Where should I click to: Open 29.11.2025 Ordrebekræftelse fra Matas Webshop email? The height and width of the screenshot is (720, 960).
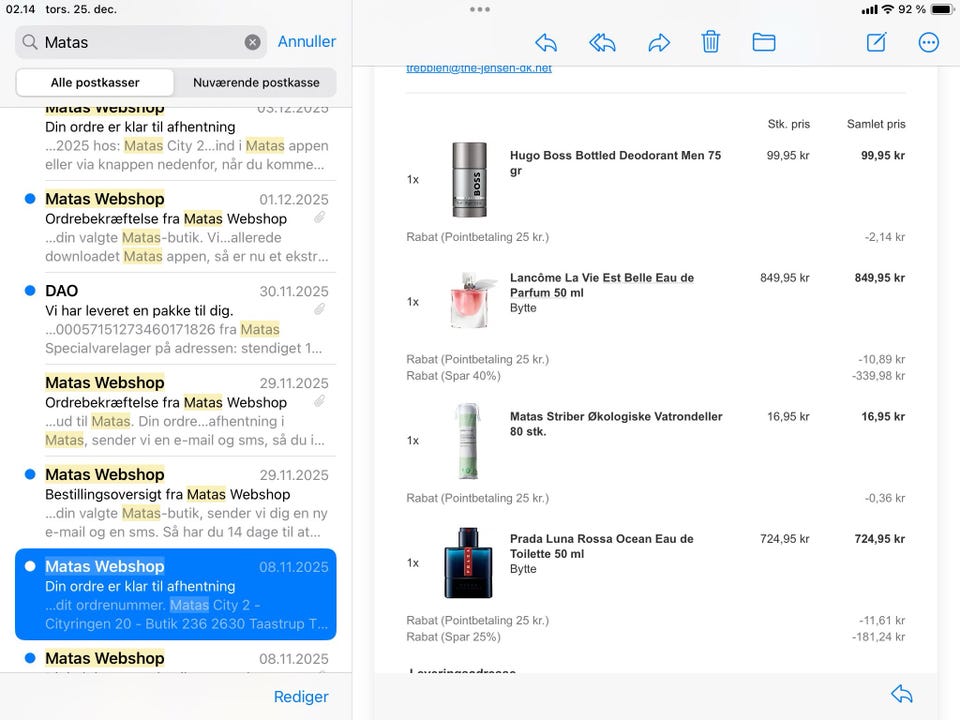[x=176, y=410]
